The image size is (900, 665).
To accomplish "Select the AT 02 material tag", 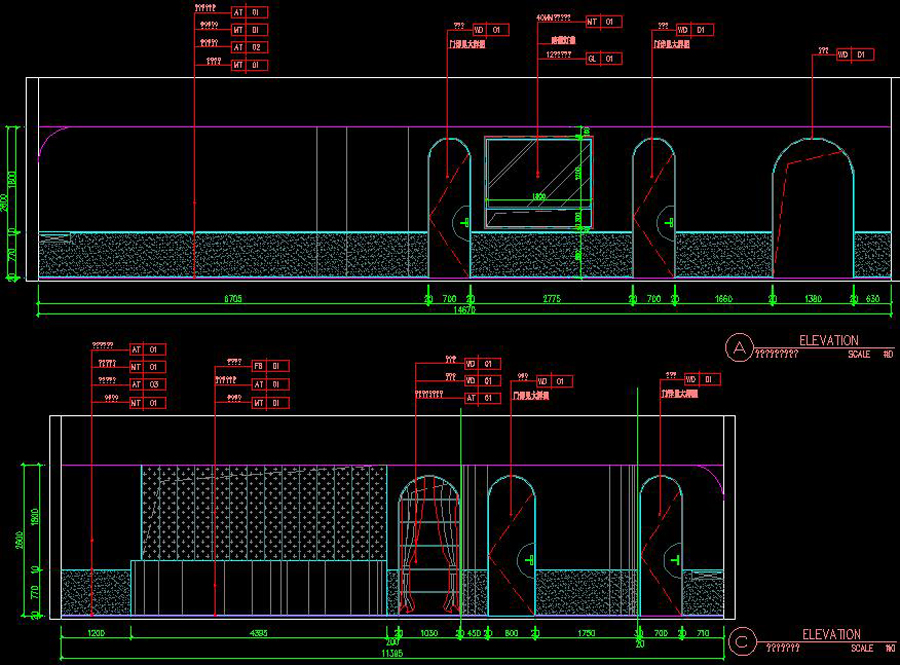I will (x=250, y=47).
